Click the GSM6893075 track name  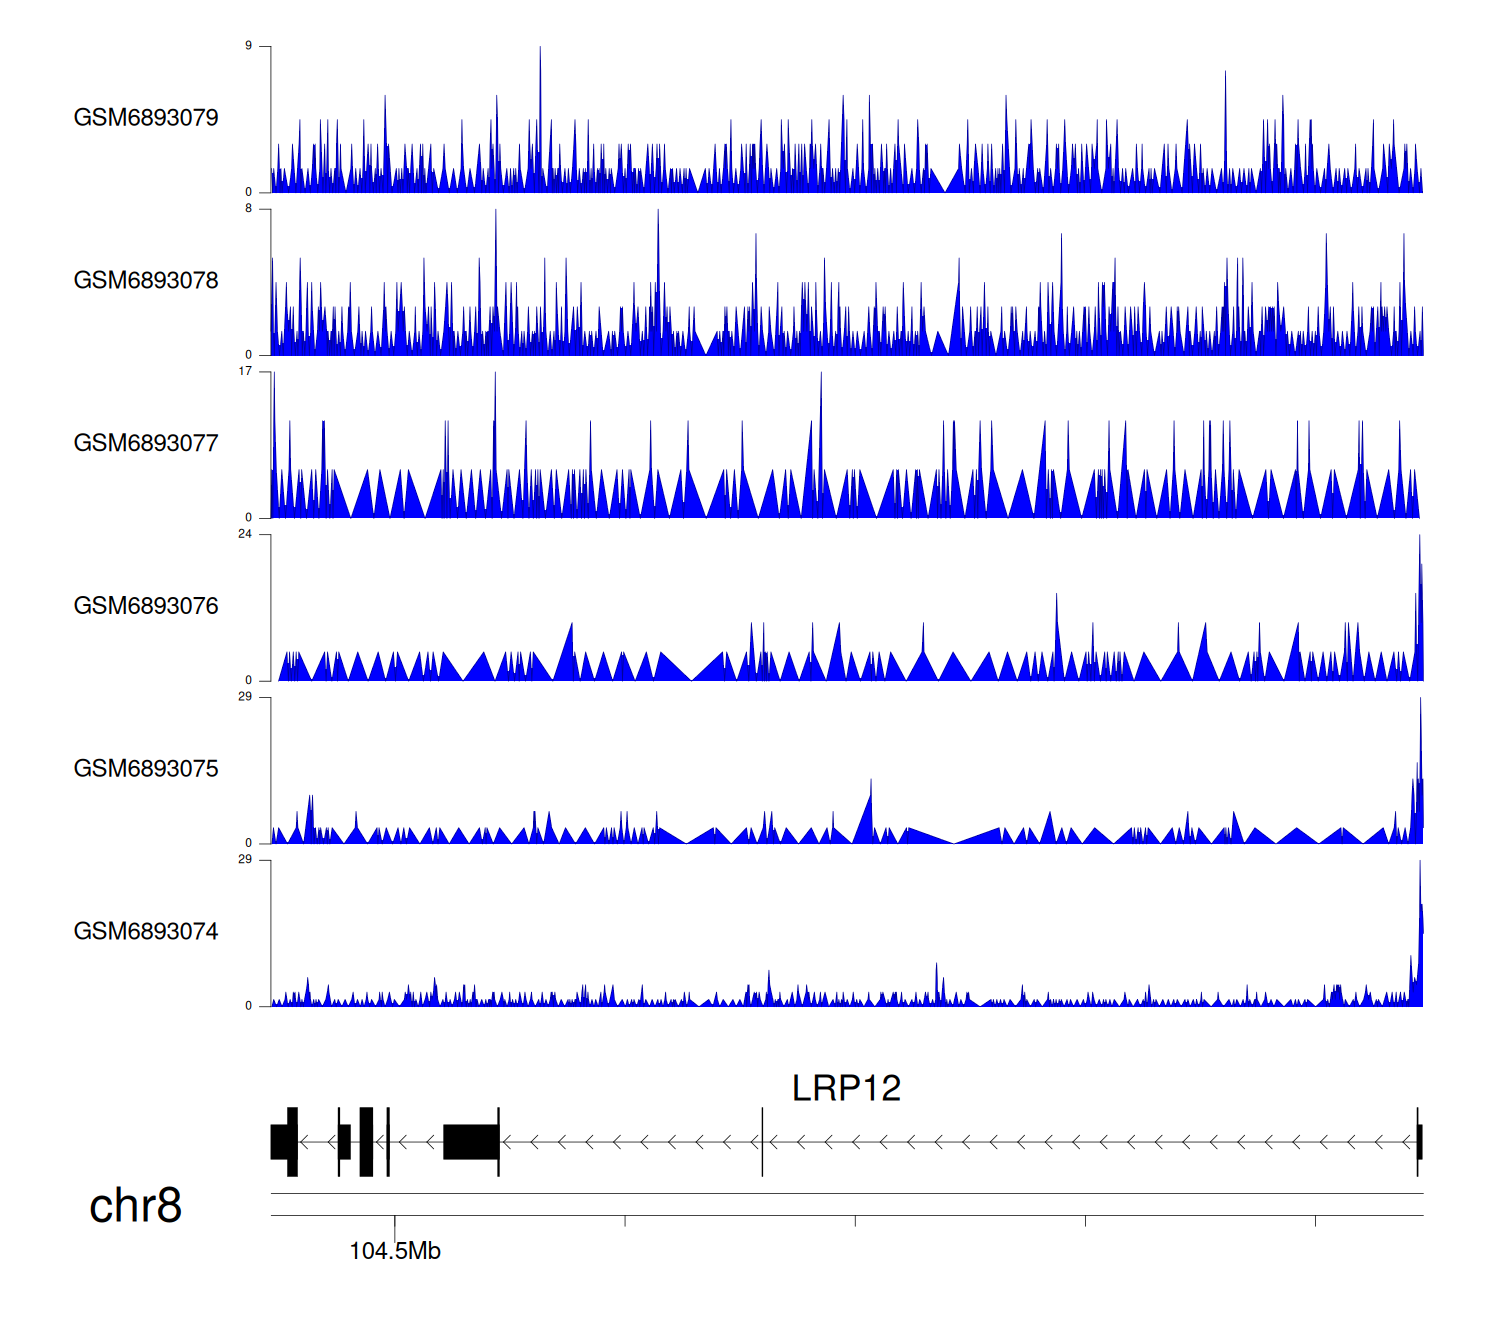point(146,769)
